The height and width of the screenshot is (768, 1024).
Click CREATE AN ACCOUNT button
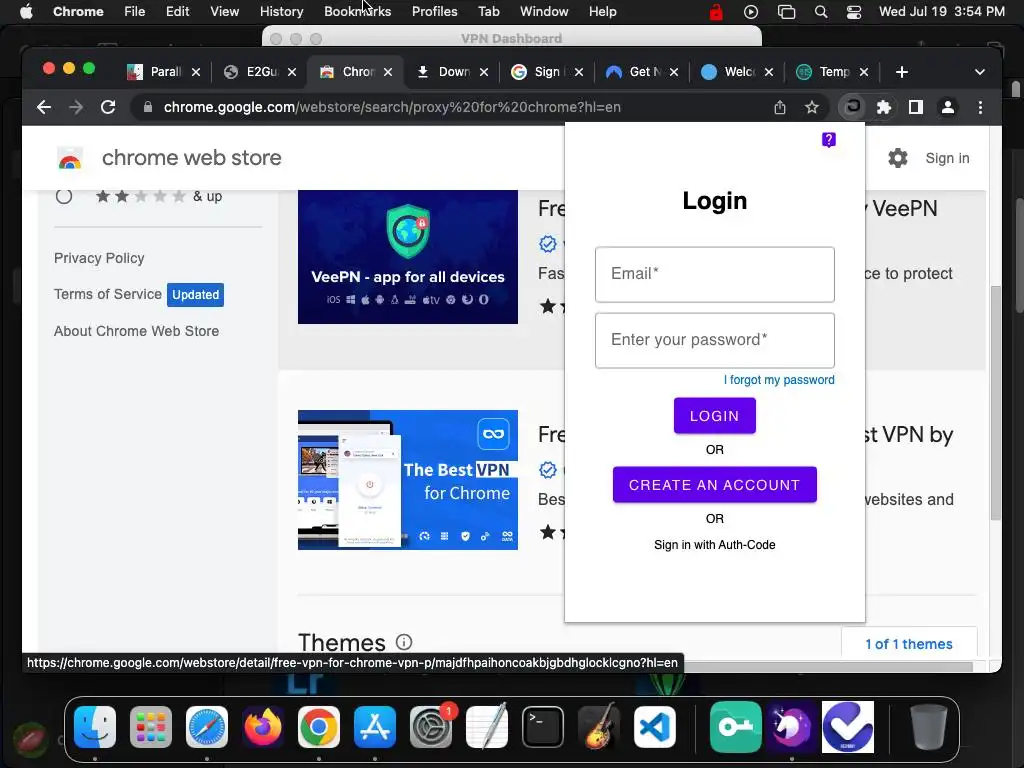(x=714, y=485)
